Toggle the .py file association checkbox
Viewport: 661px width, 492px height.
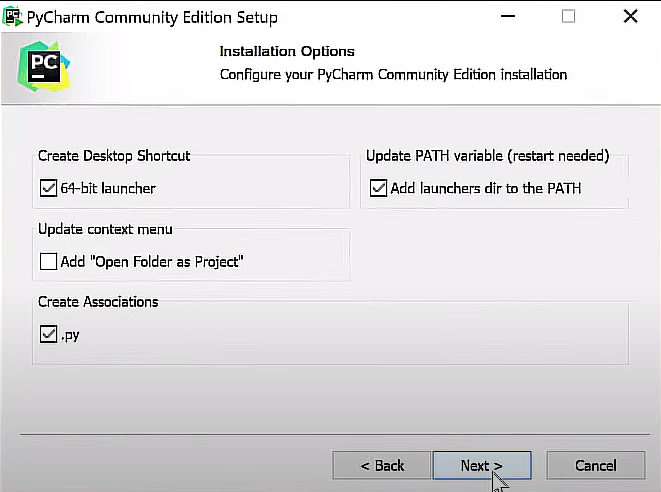coord(48,335)
